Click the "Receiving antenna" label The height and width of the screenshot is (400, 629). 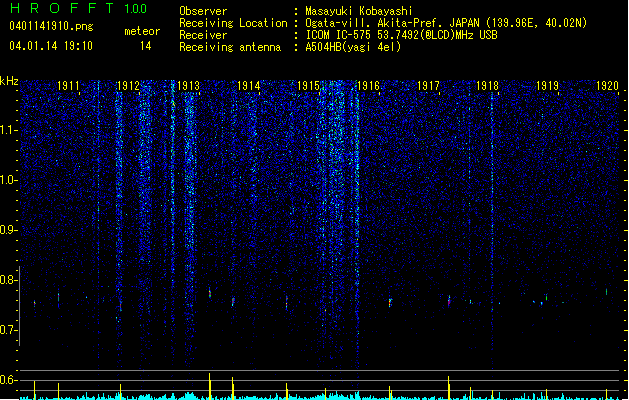point(230,47)
